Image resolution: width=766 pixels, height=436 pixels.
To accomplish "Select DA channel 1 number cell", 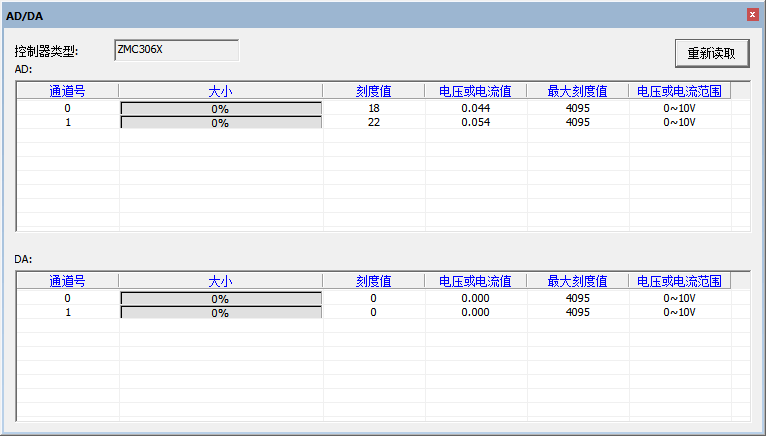I will tap(68, 312).
